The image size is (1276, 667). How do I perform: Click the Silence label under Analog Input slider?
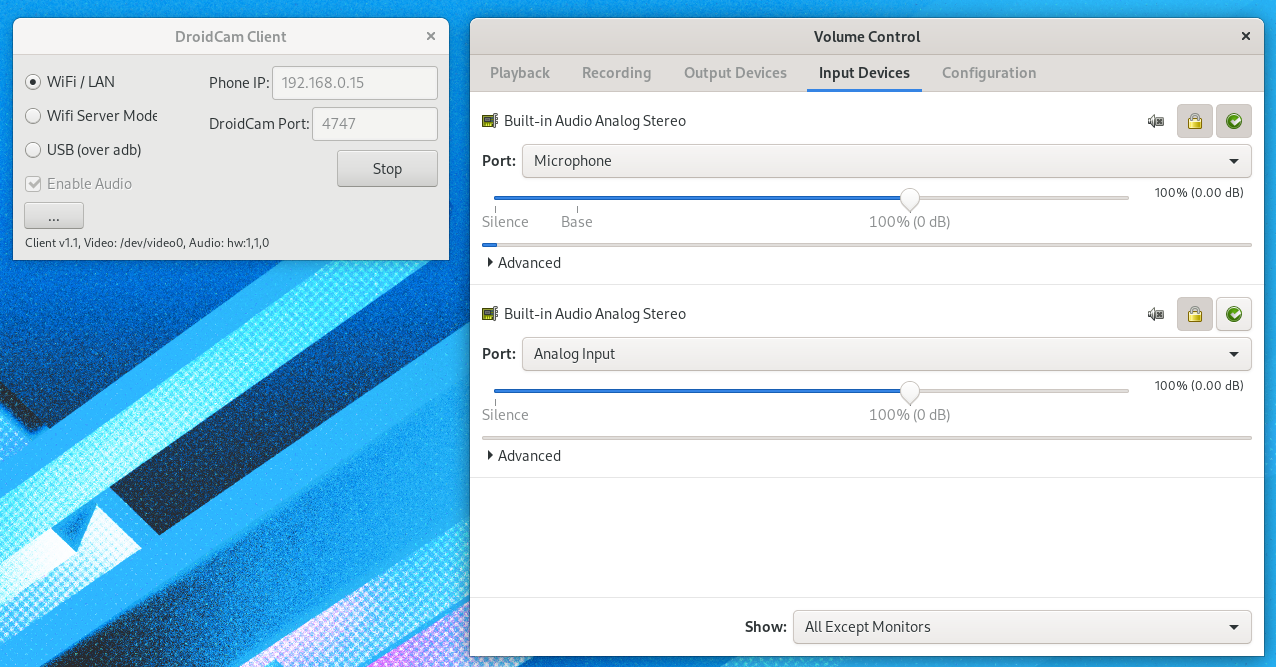coord(505,415)
